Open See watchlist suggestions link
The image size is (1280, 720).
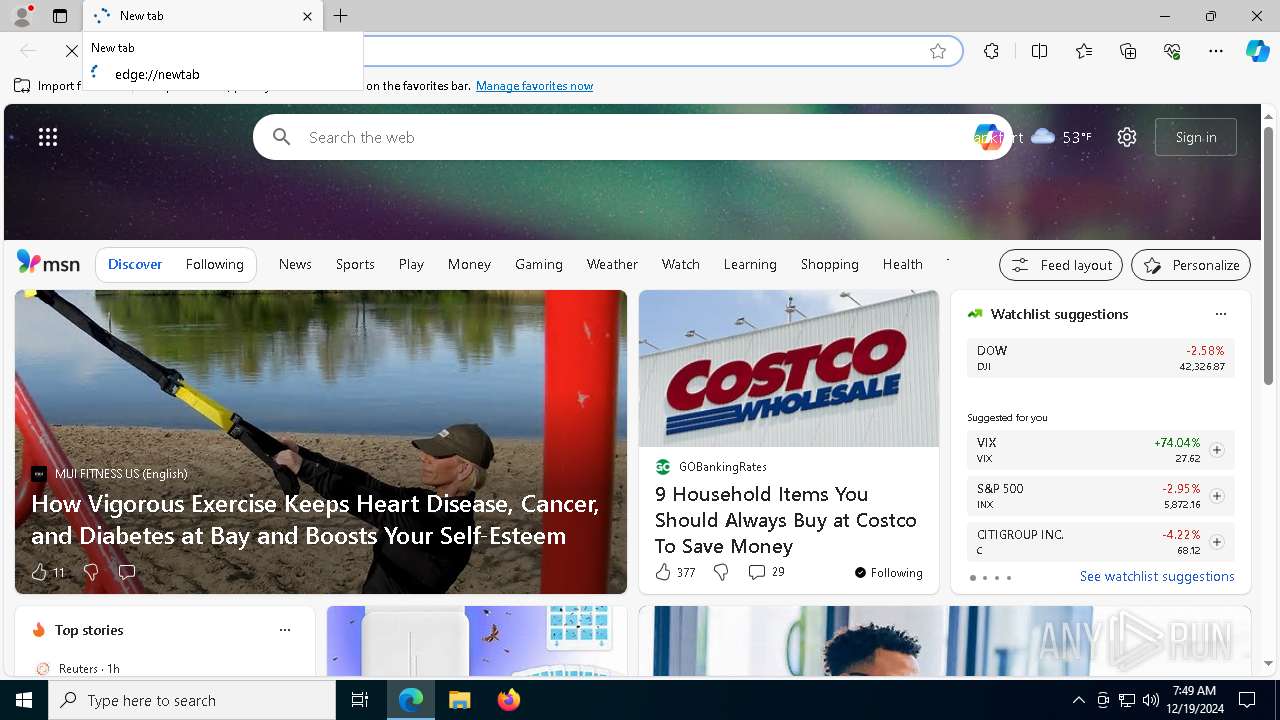click(x=1157, y=576)
